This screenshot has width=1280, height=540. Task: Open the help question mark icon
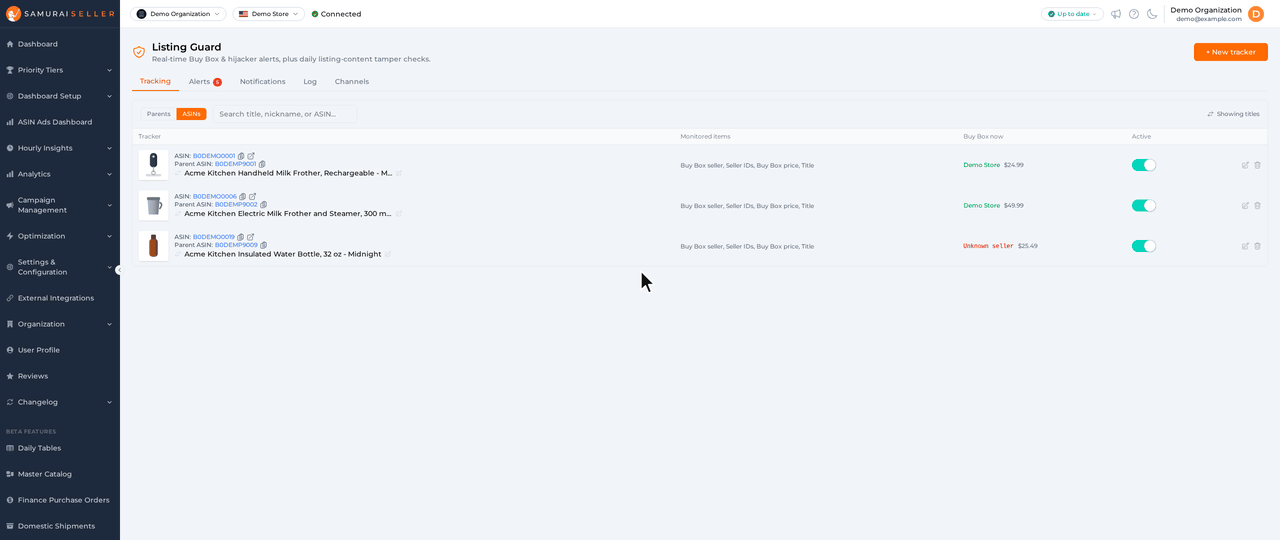[x=1134, y=14]
